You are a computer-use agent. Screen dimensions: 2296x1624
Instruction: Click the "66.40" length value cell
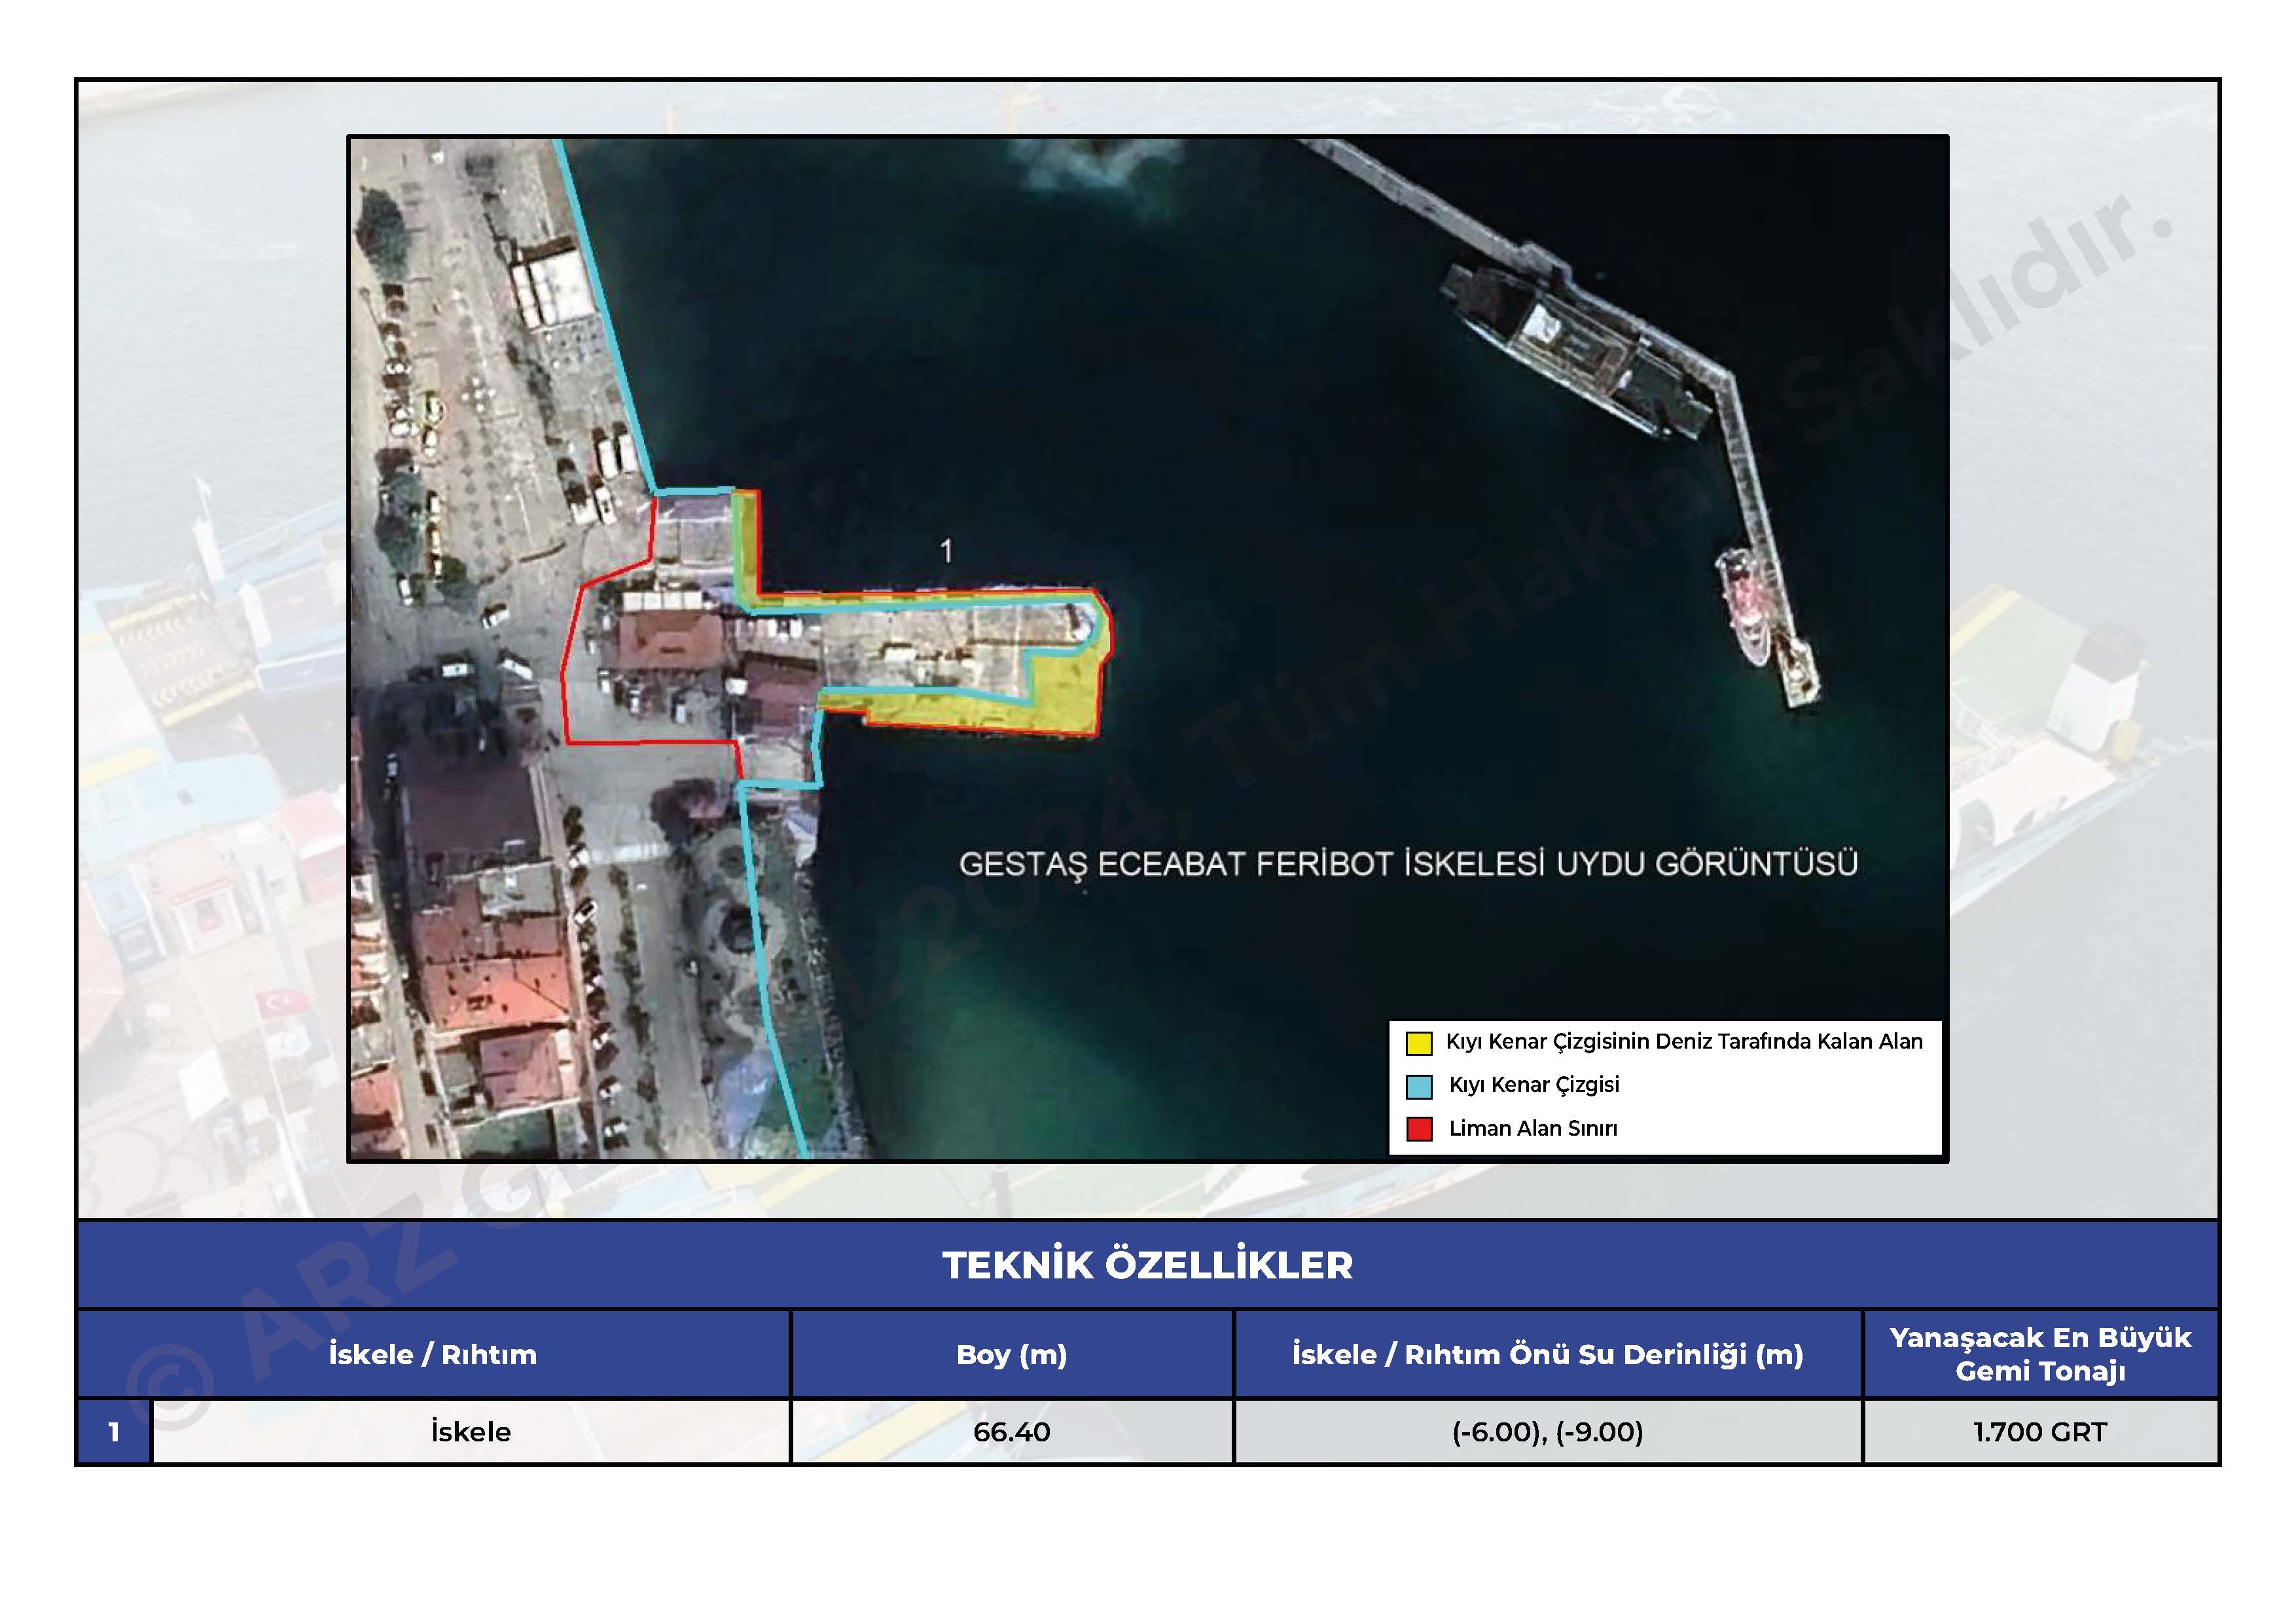click(x=1012, y=1432)
